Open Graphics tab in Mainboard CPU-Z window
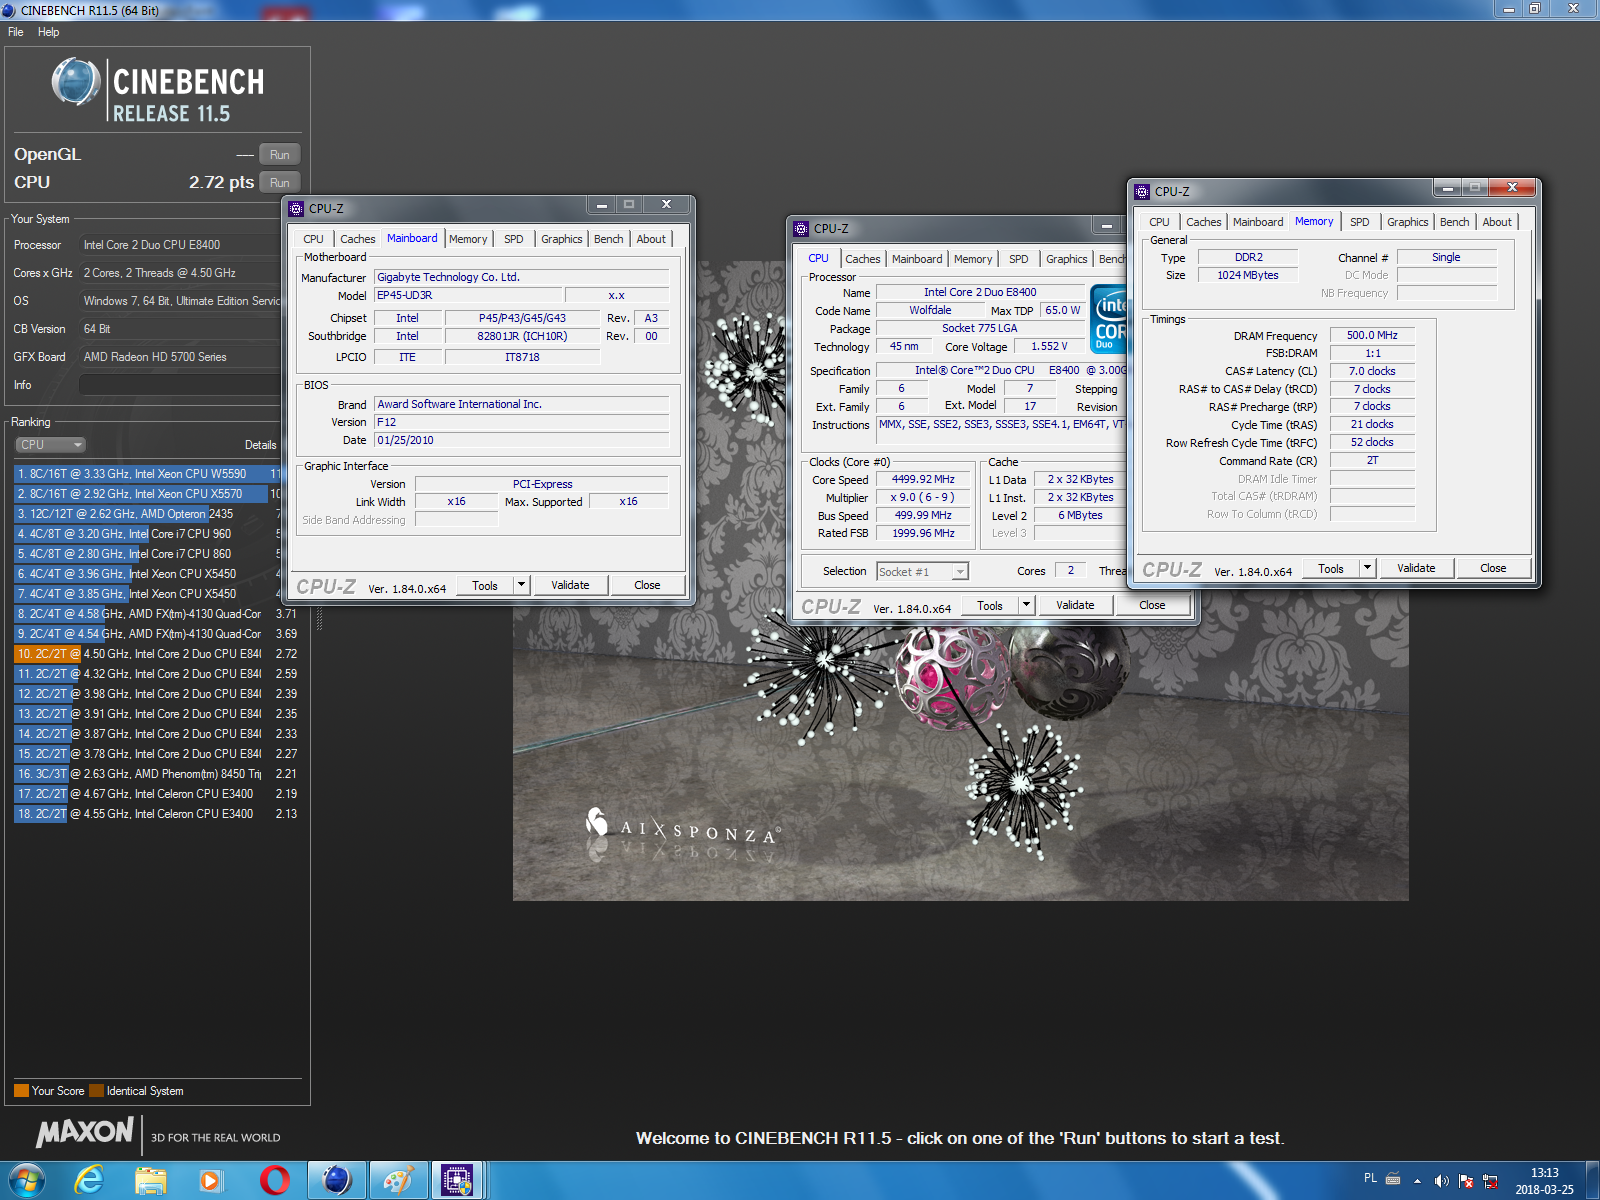This screenshot has height=1200, width=1600. (x=561, y=239)
